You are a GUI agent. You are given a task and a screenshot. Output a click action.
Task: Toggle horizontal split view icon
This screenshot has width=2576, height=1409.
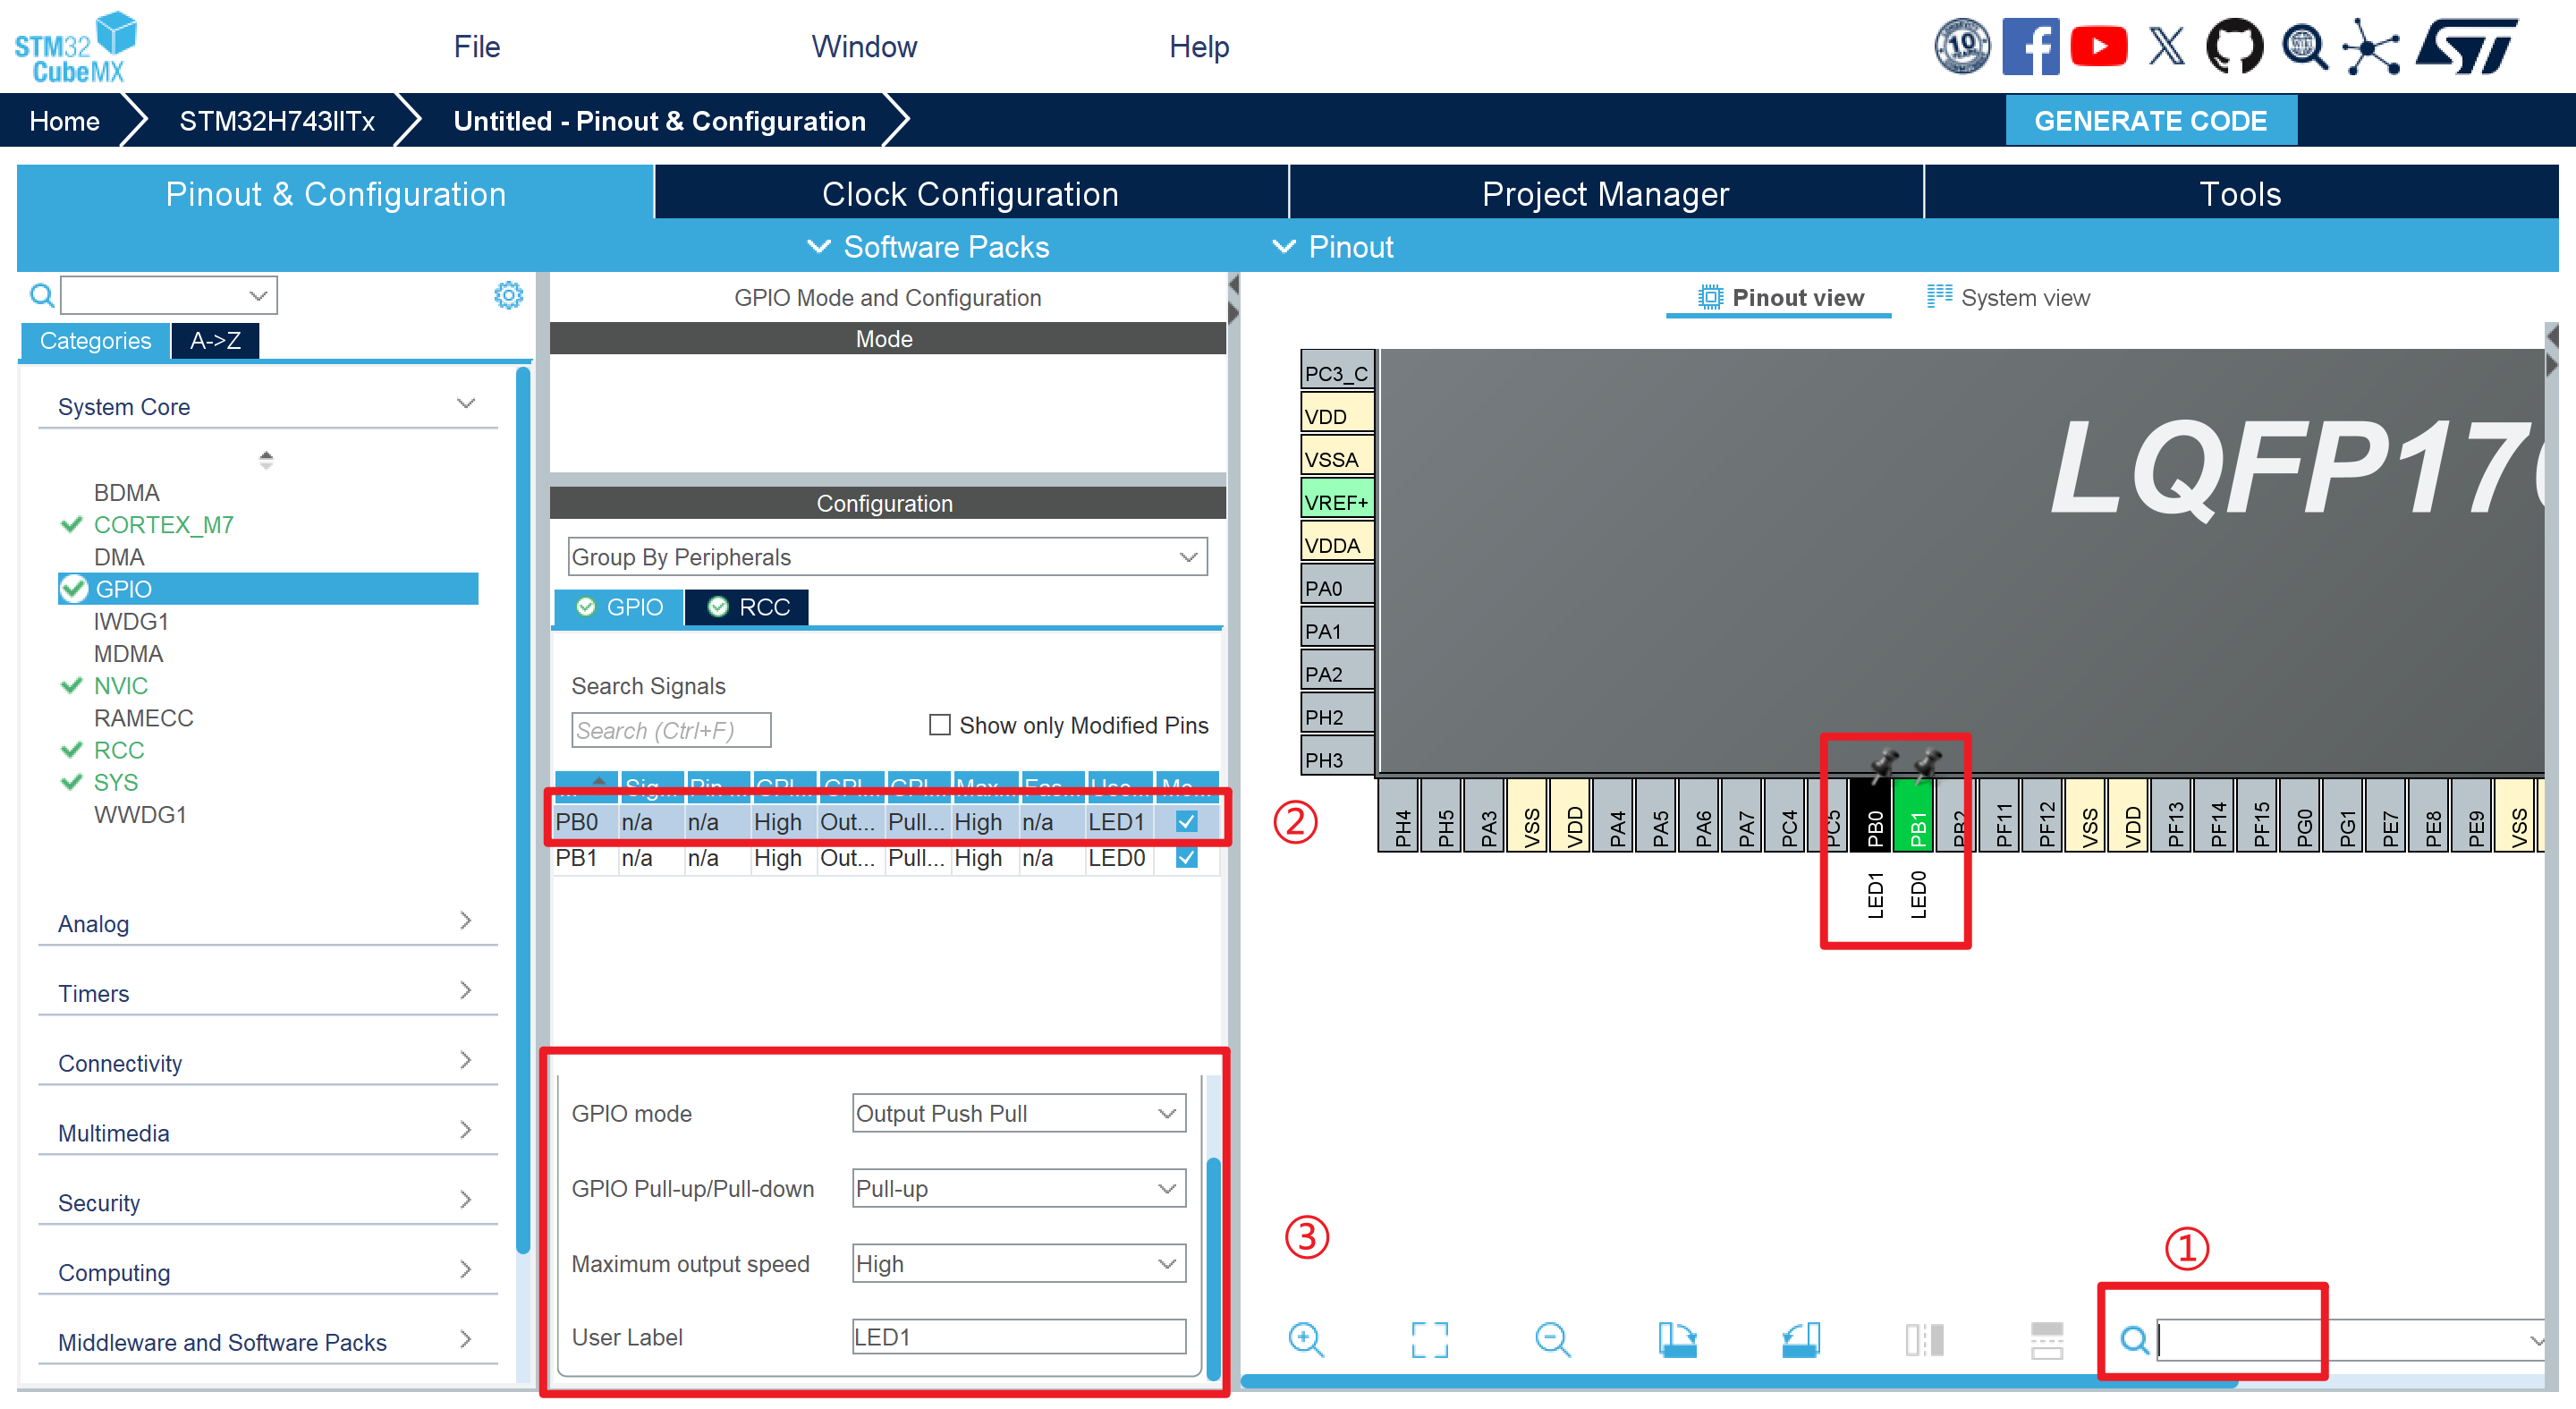(x=2047, y=1339)
